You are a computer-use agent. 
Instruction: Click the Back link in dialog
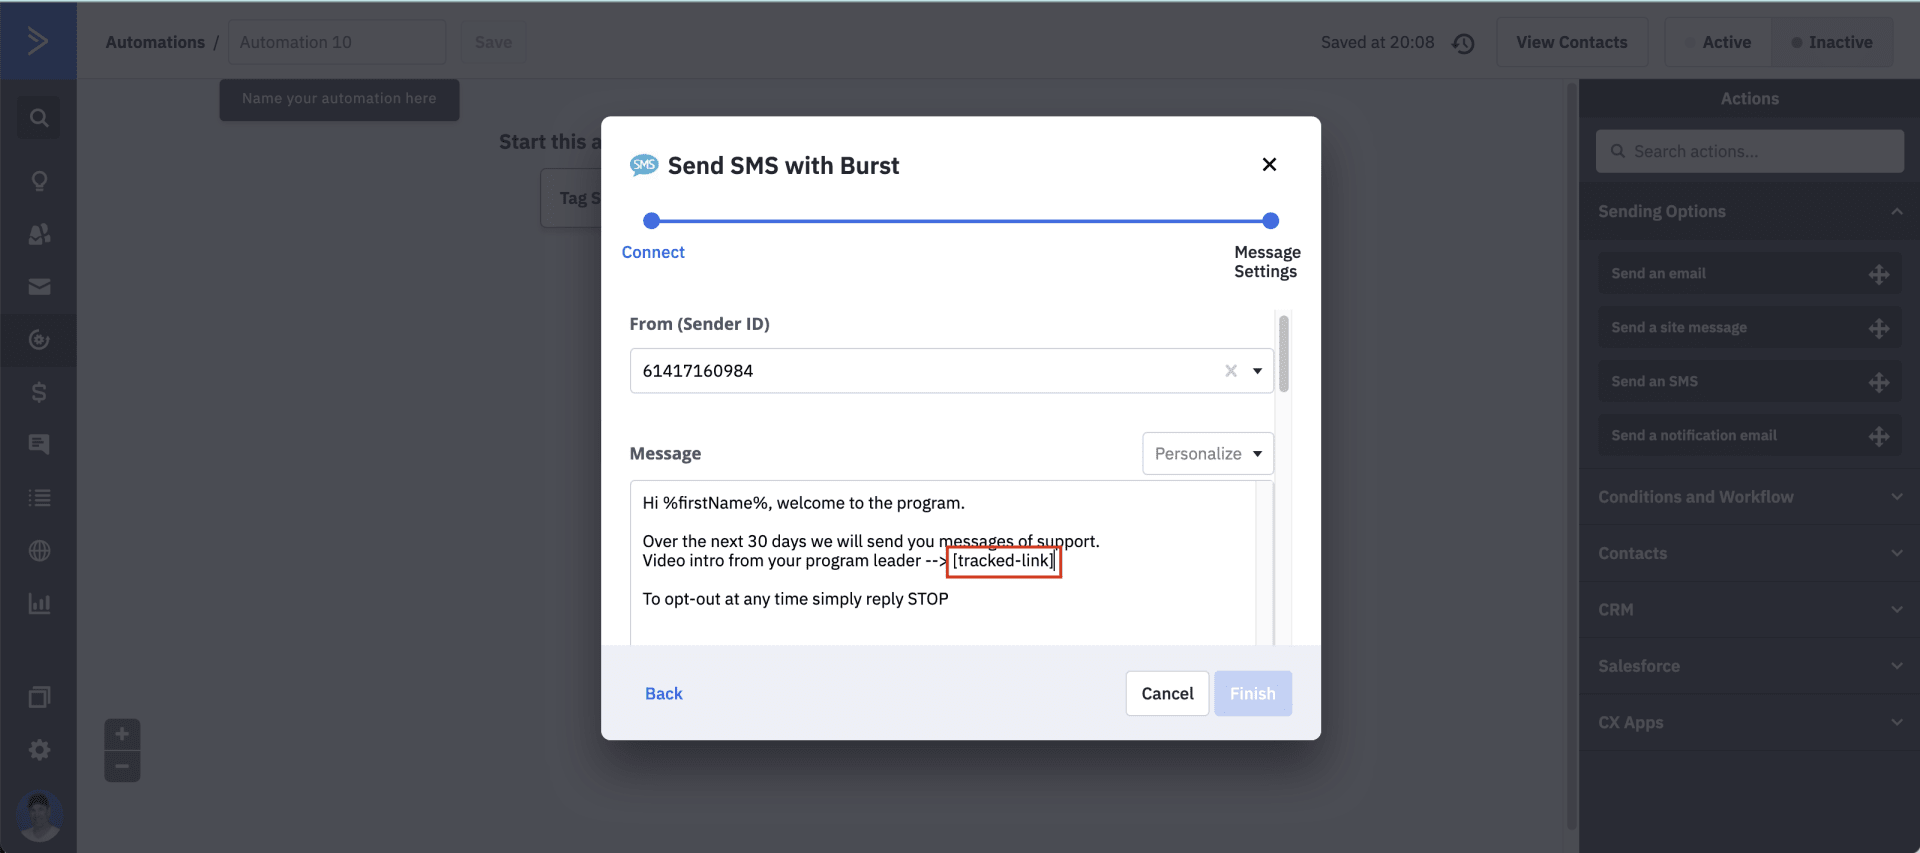pos(664,694)
